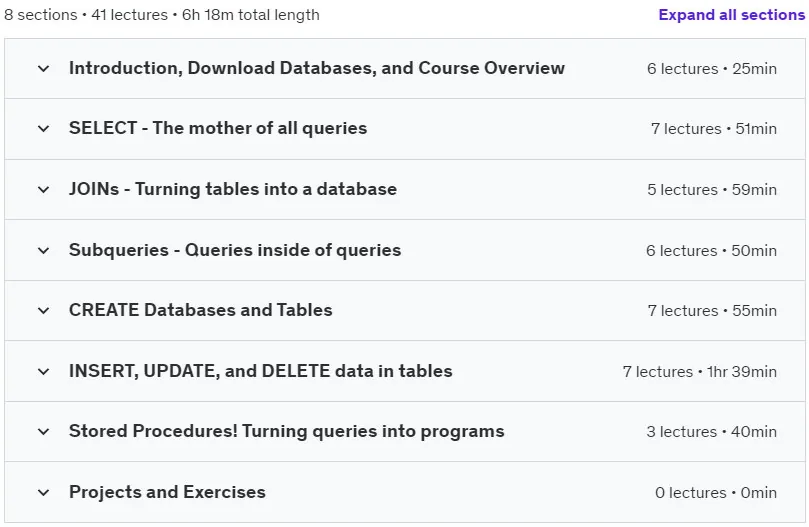Screen dimensions: 809x527
Task: Click the '6 lectures • 25min' label
Action: click(712, 69)
